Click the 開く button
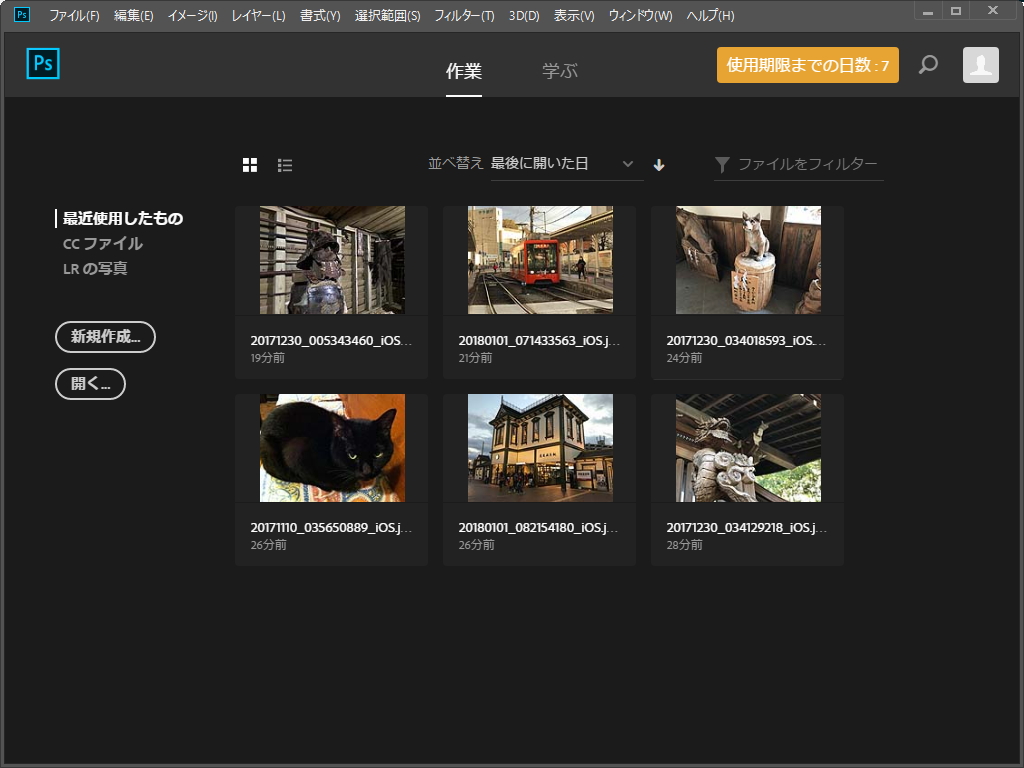The width and height of the screenshot is (1024, 768). tap(90, 384)
